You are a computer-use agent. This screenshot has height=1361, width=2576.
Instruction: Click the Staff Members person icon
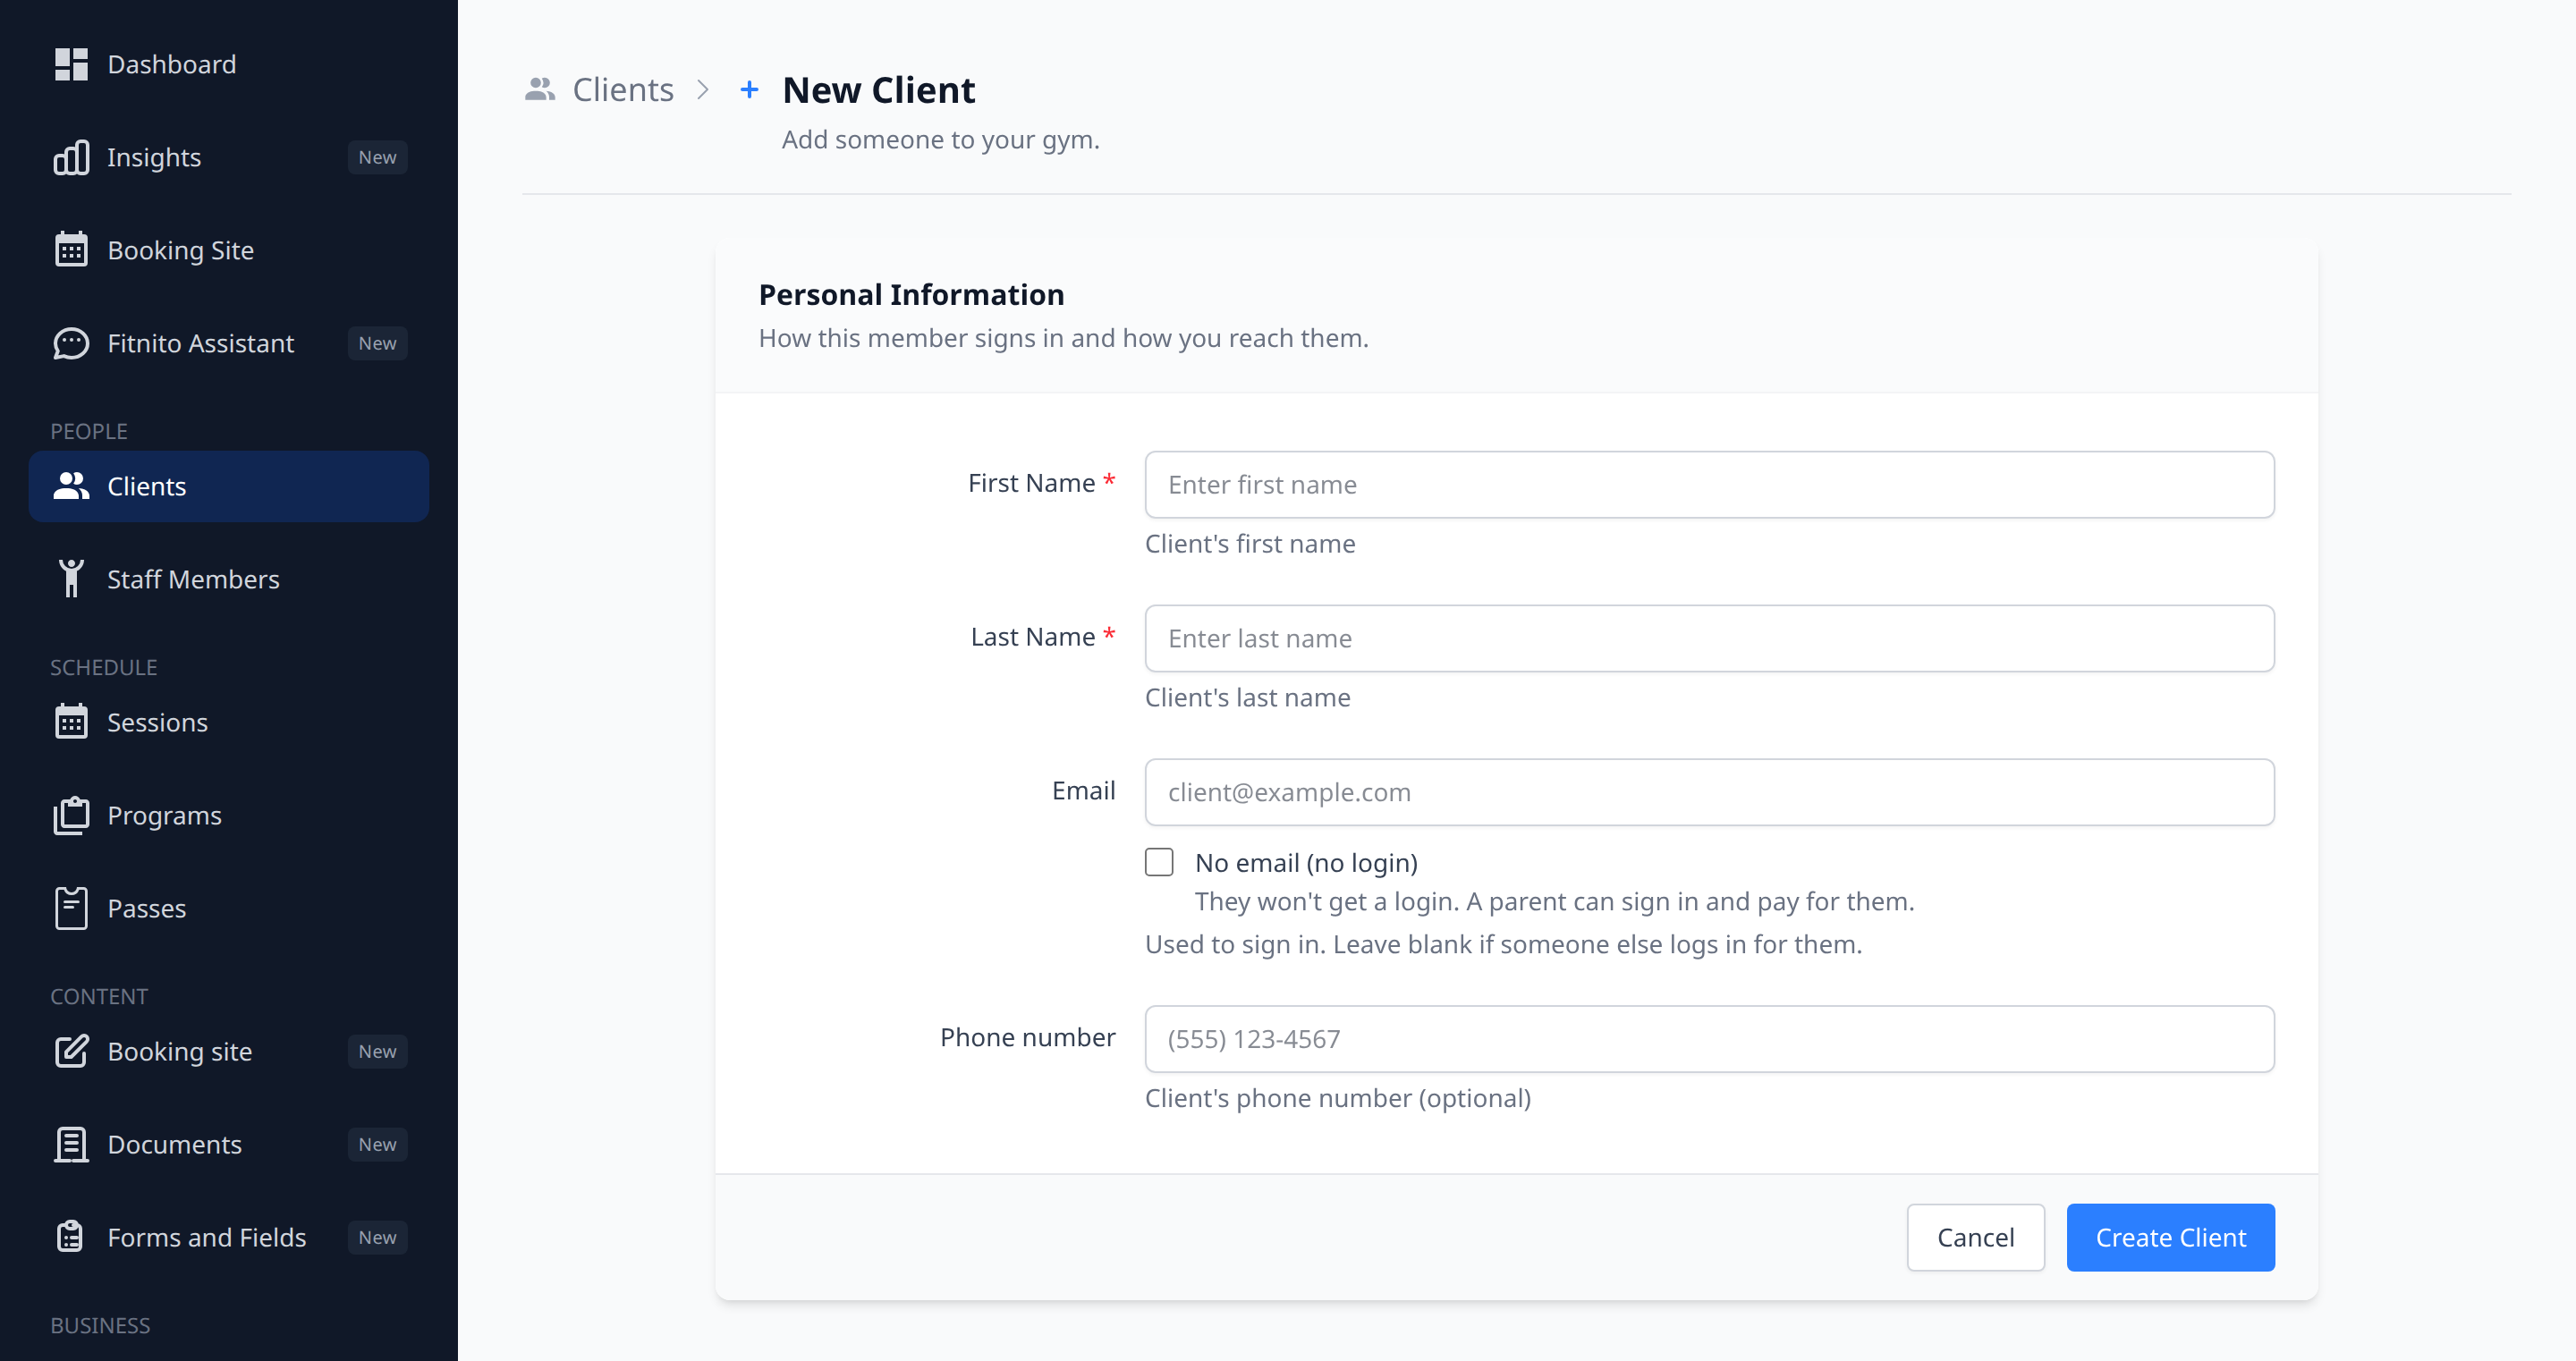[71, 579]
